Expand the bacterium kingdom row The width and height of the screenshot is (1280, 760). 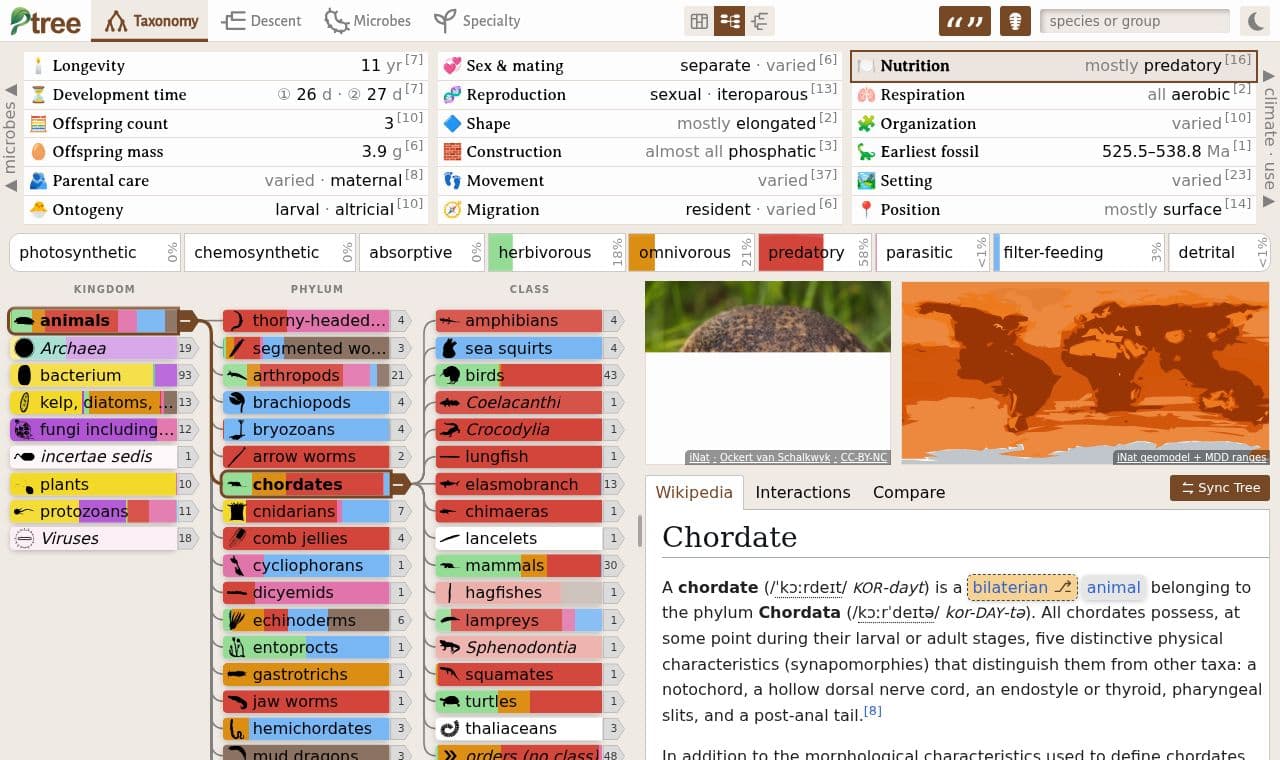click(104, 376)
